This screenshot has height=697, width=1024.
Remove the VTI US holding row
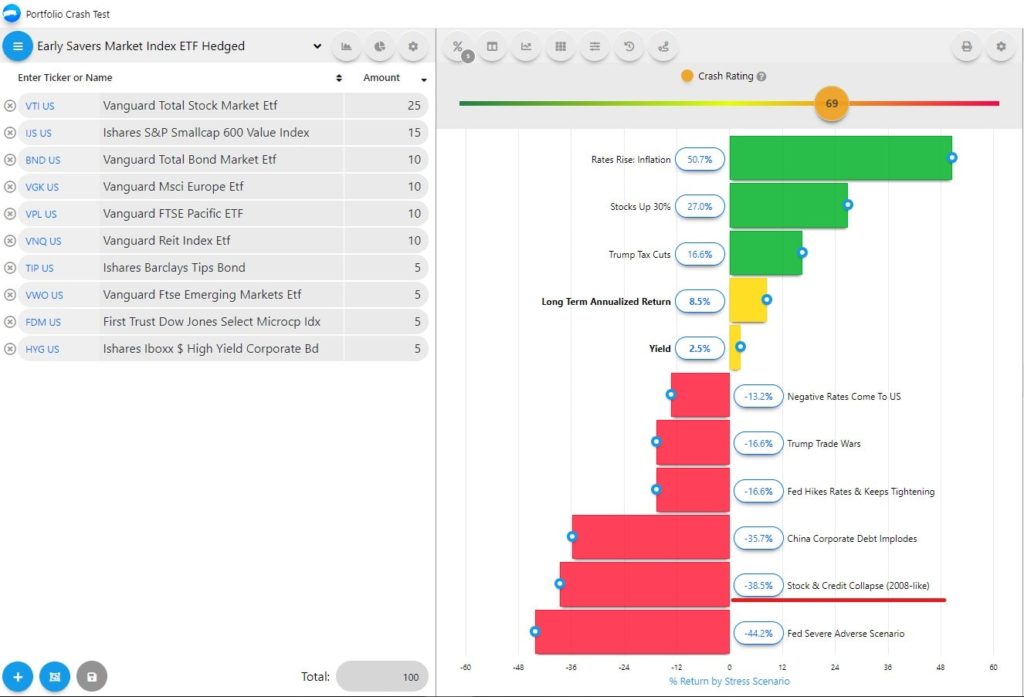[10, 106]
